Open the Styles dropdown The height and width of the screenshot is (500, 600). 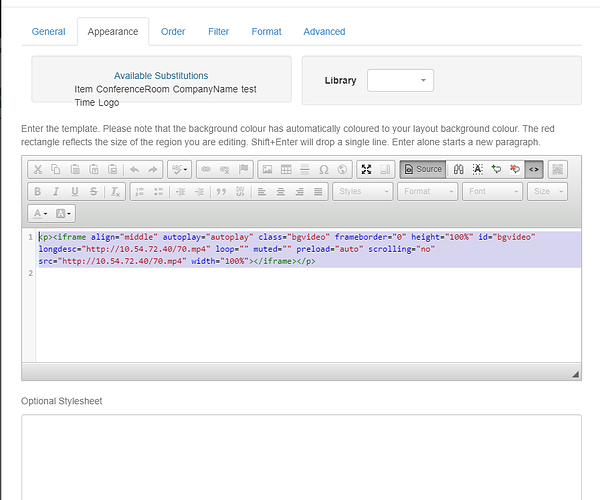click(362, 192)
